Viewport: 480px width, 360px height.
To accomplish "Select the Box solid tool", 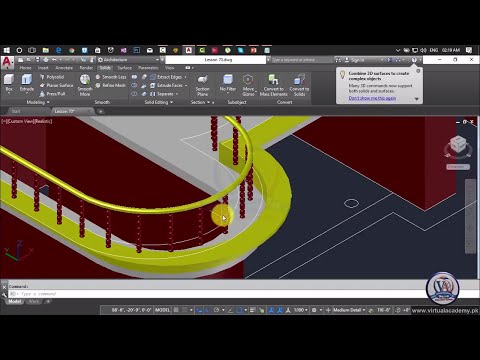I will pos(9,83).
